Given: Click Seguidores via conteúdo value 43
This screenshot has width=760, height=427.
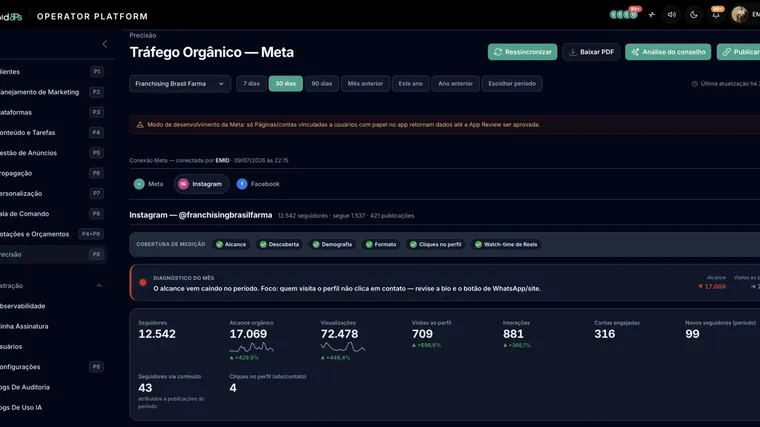Looking at the screenshot, I should tap(145, 388).
